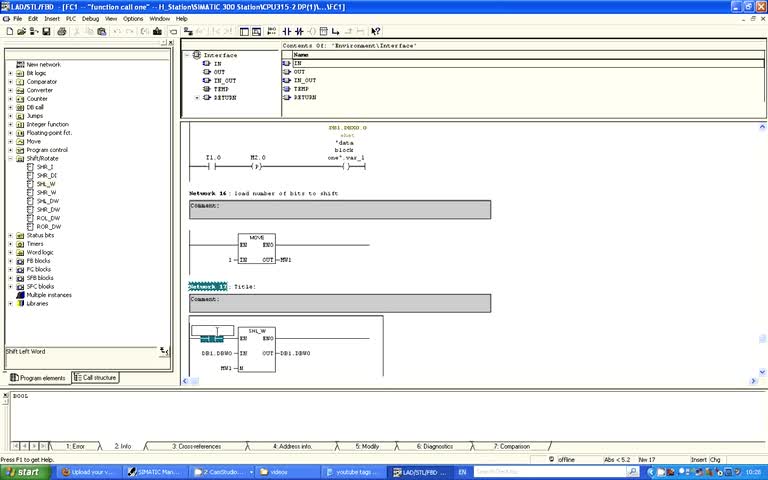Select the IN_OUT node in Interface tree
Screen dimensions: 768x480
(x=225, y=81)
